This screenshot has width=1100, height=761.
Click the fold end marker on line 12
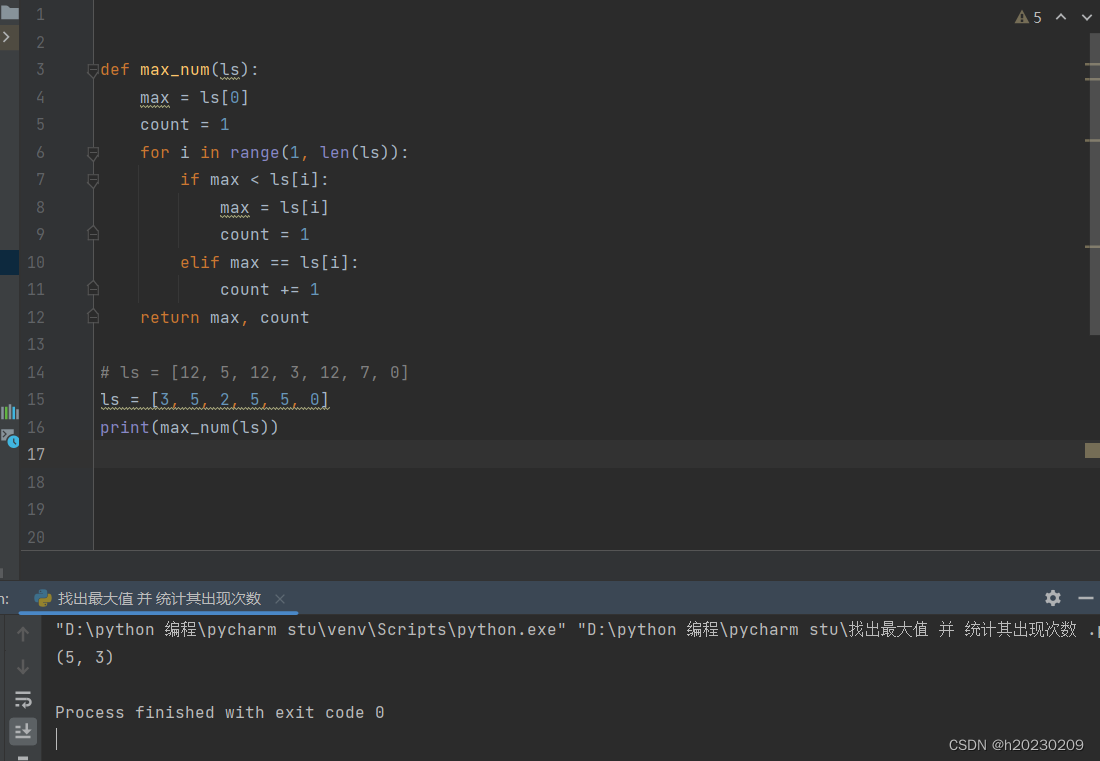pos(92,317)
